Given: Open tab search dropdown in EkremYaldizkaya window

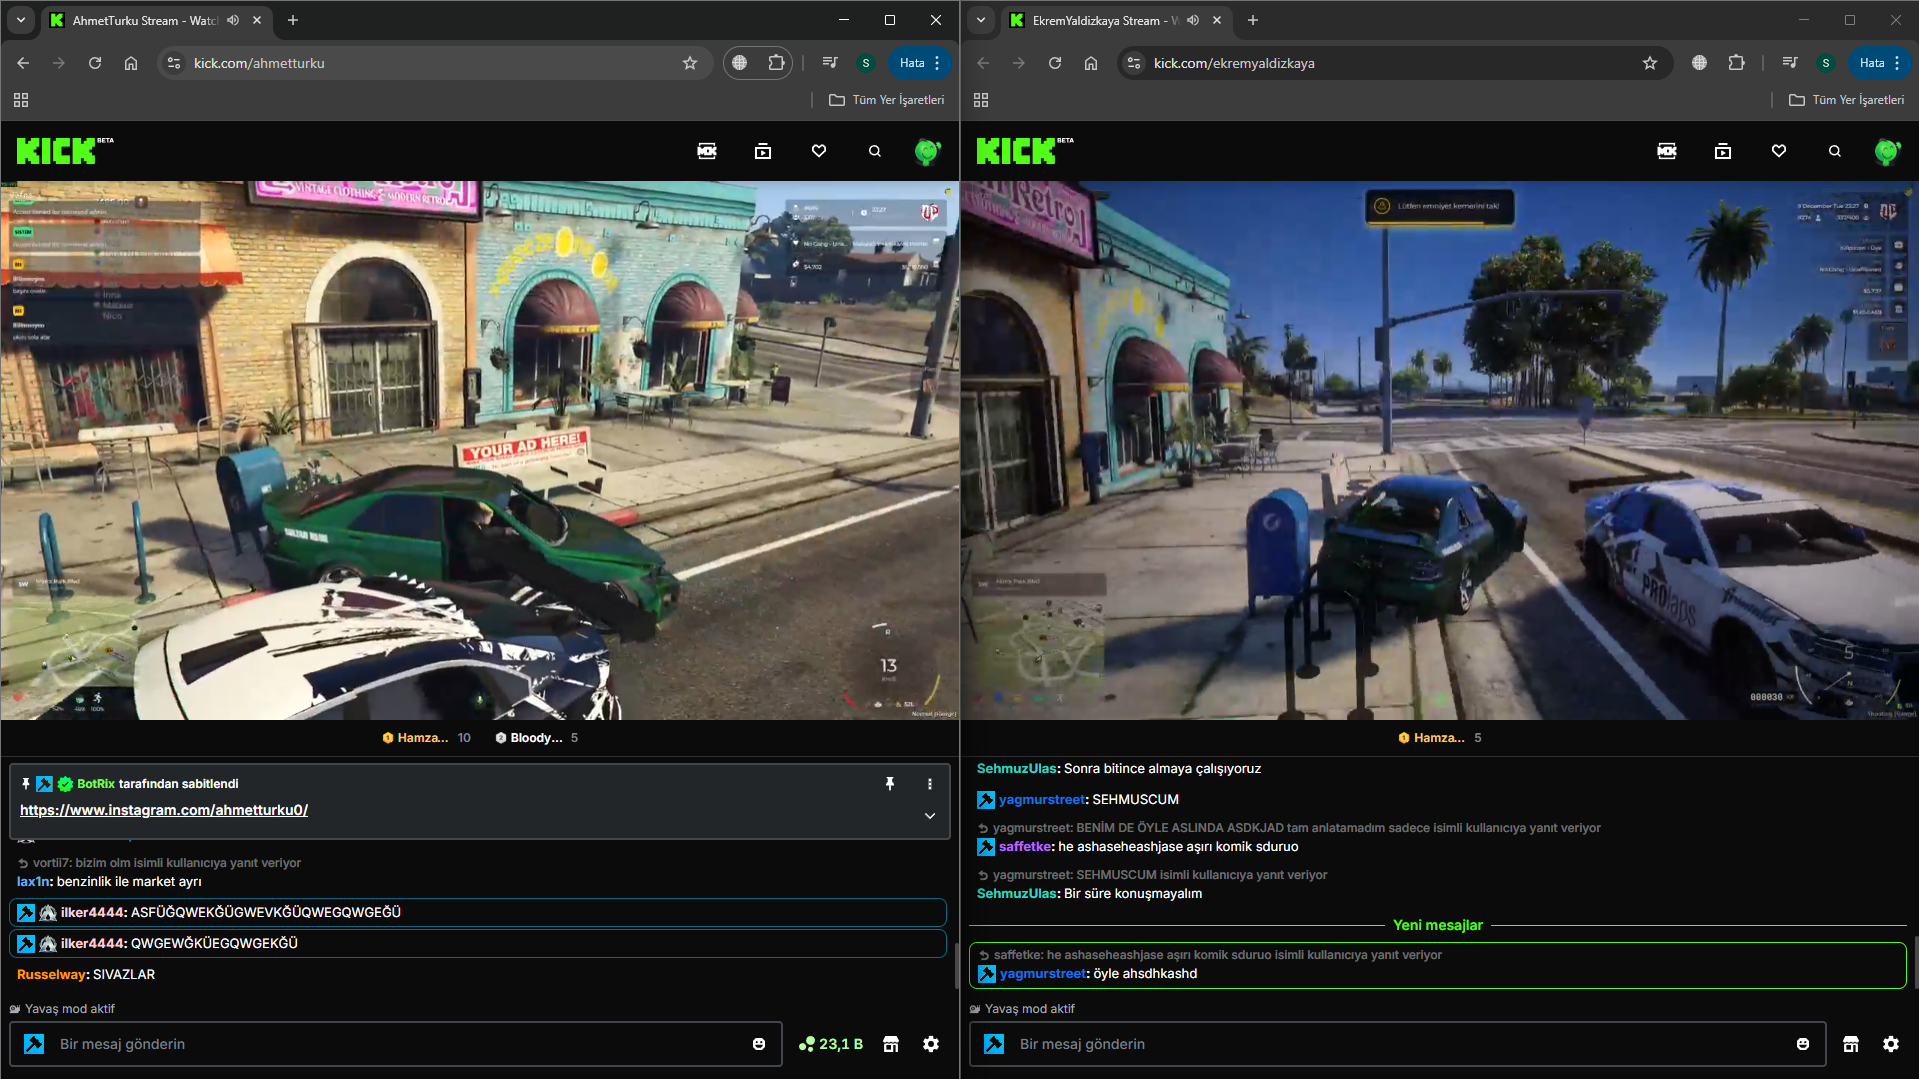Looking at the screenshot, I should pyautogui.click(x=981, y=20).
